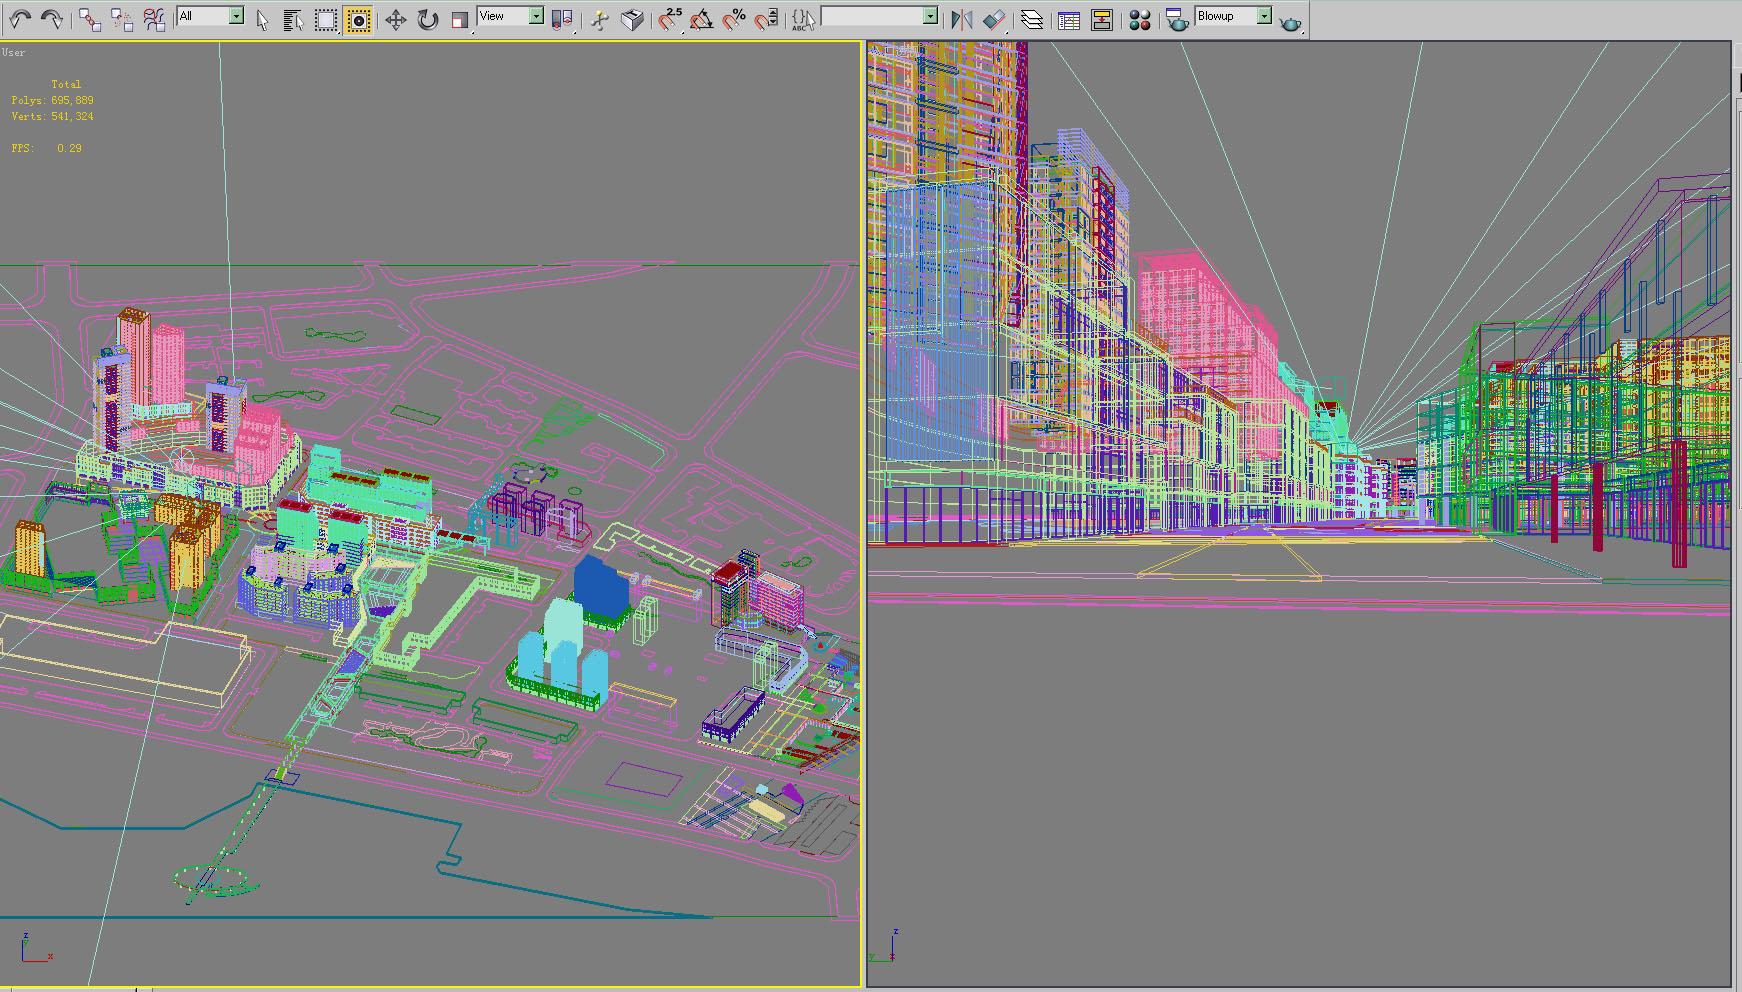Activate the Select and Rotate tool
This screenshot has height=992, width=1742.
[428, 19]
